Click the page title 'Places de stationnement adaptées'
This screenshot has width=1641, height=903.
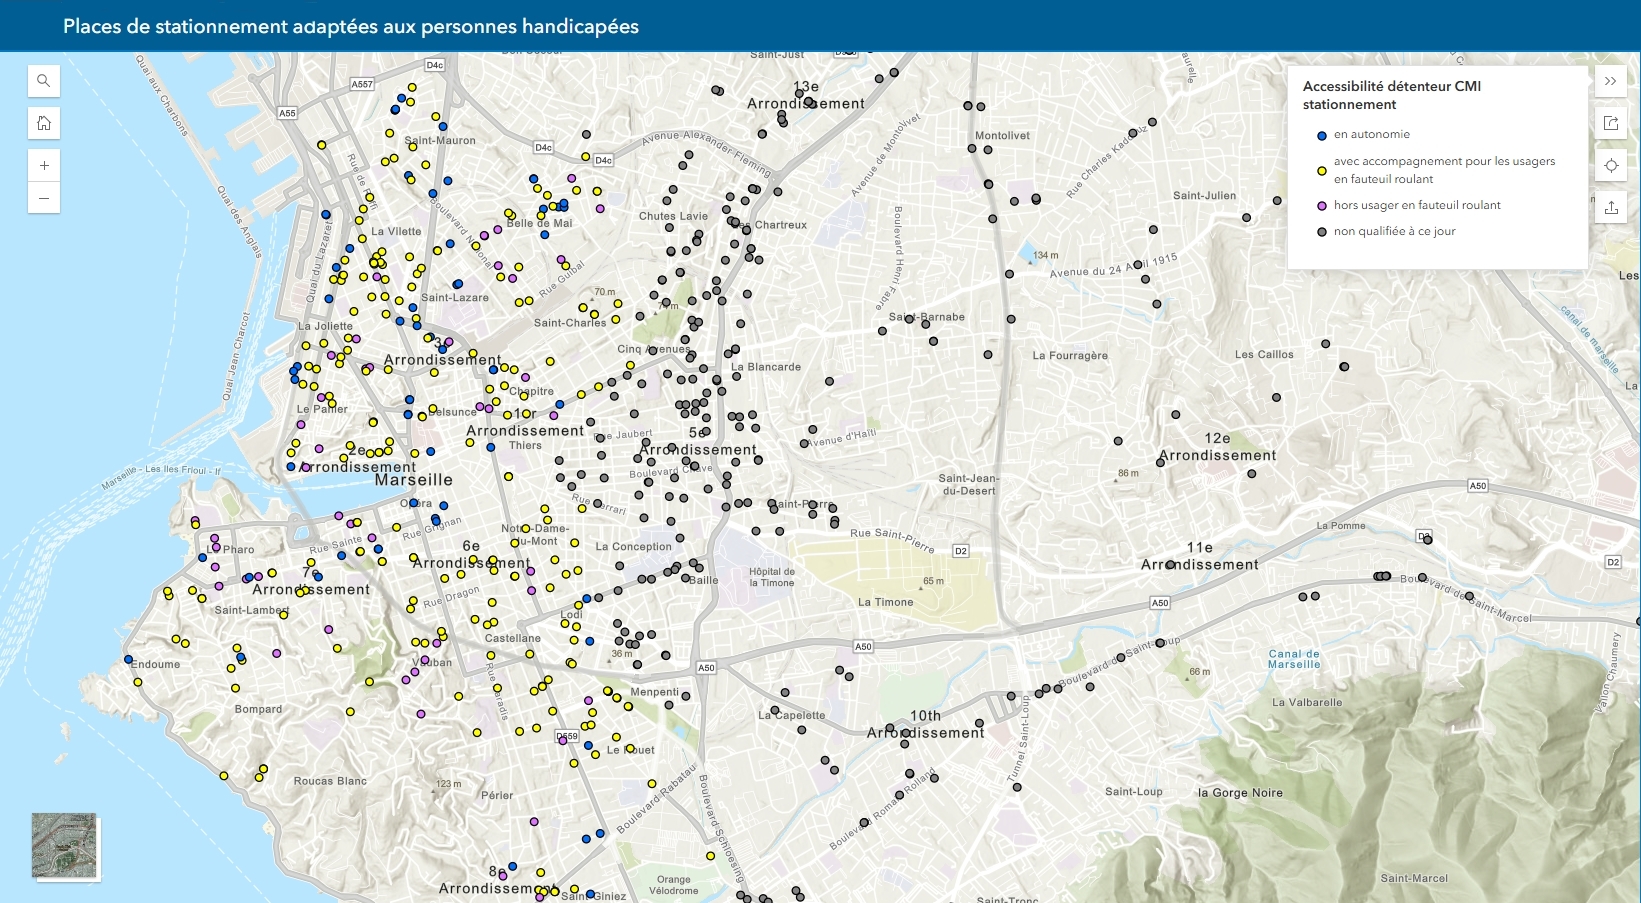point(351,26)
